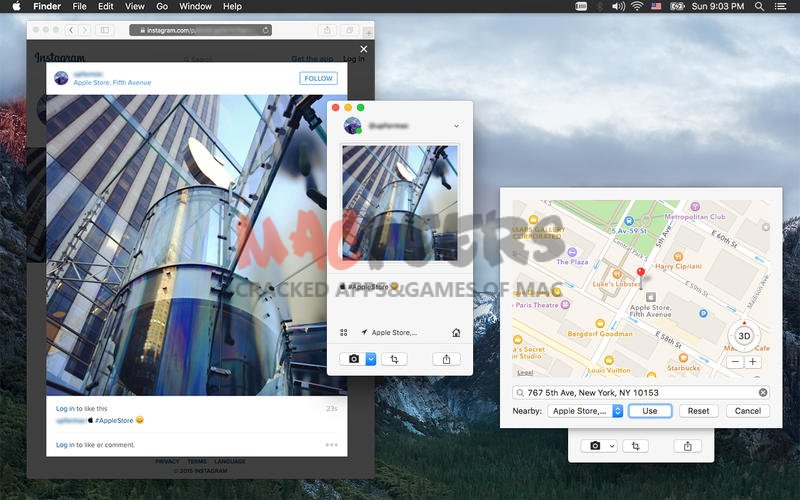Click the camera button in uploader toolbar

point(353,359)
